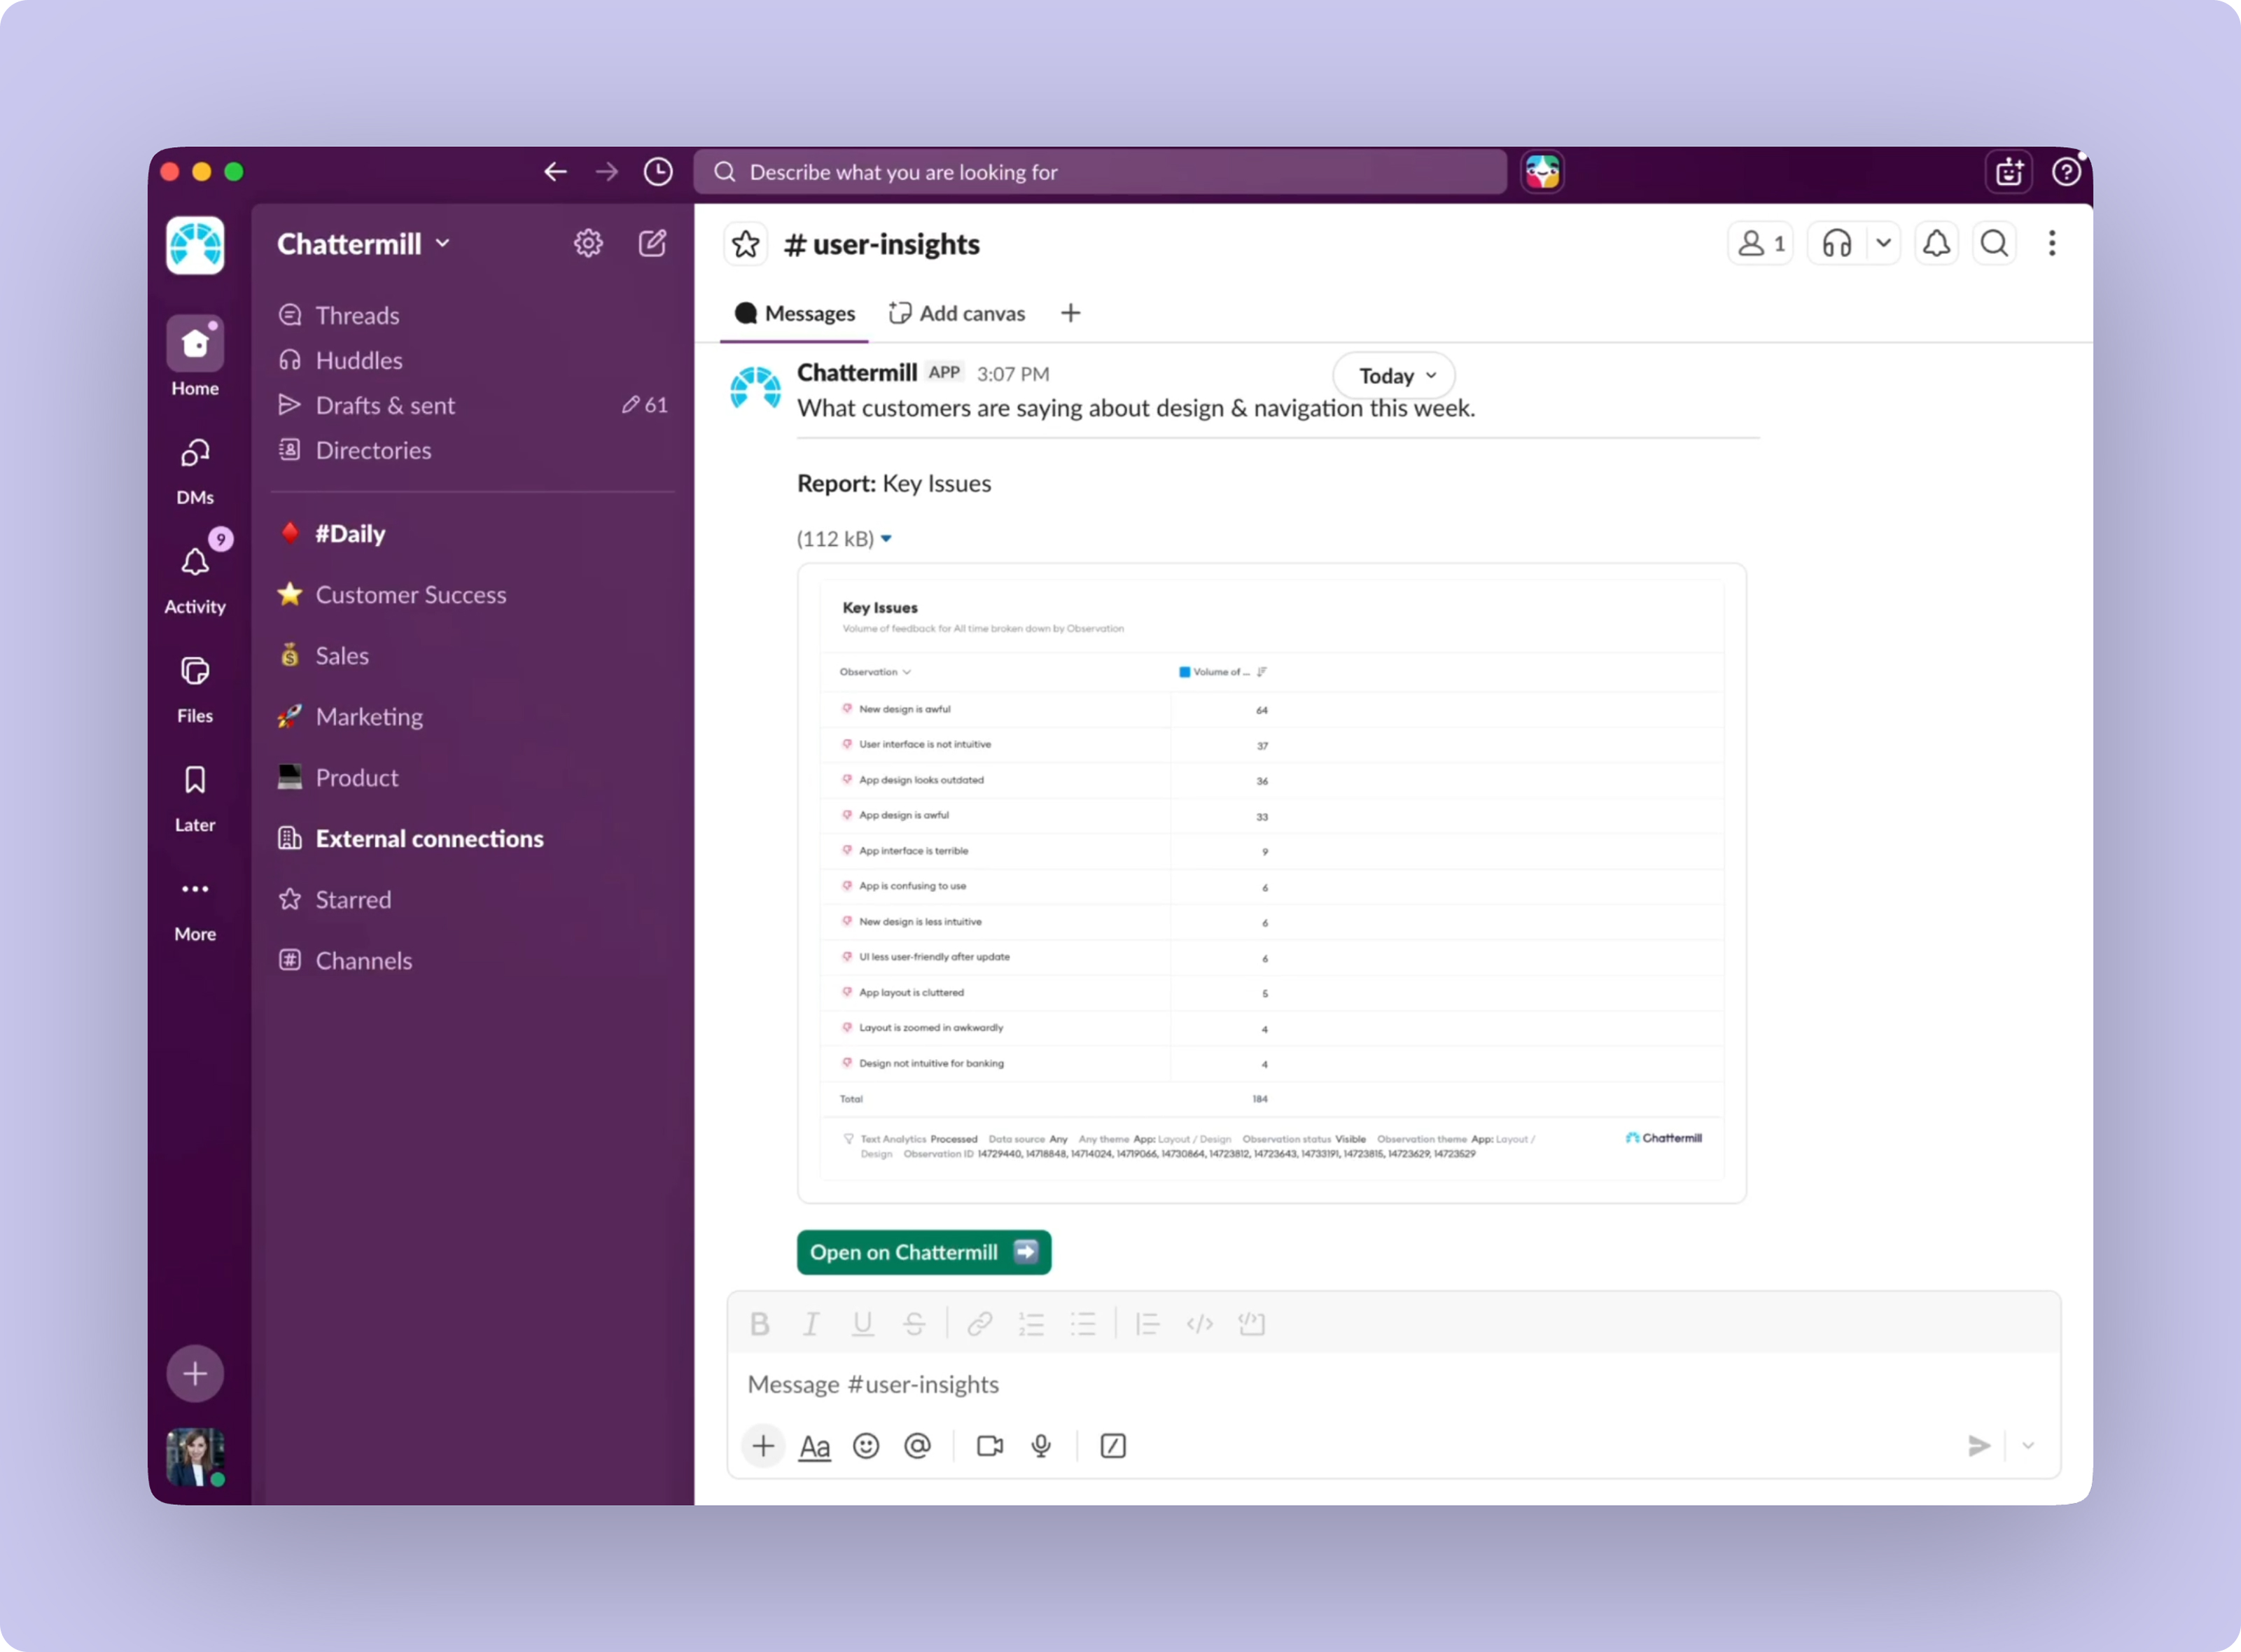2241x1652 pixels.
Task: Open channel notification bell settings
Action: pyautogui.click(x=1936, y=244)
